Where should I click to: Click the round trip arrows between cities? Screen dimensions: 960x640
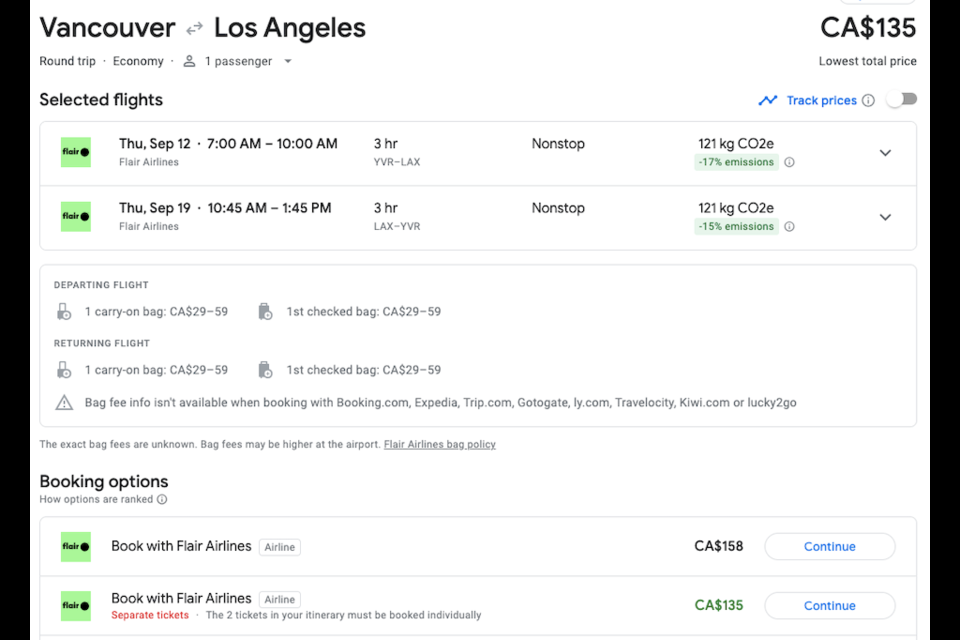pyautogui.click(x=194, y=29)
